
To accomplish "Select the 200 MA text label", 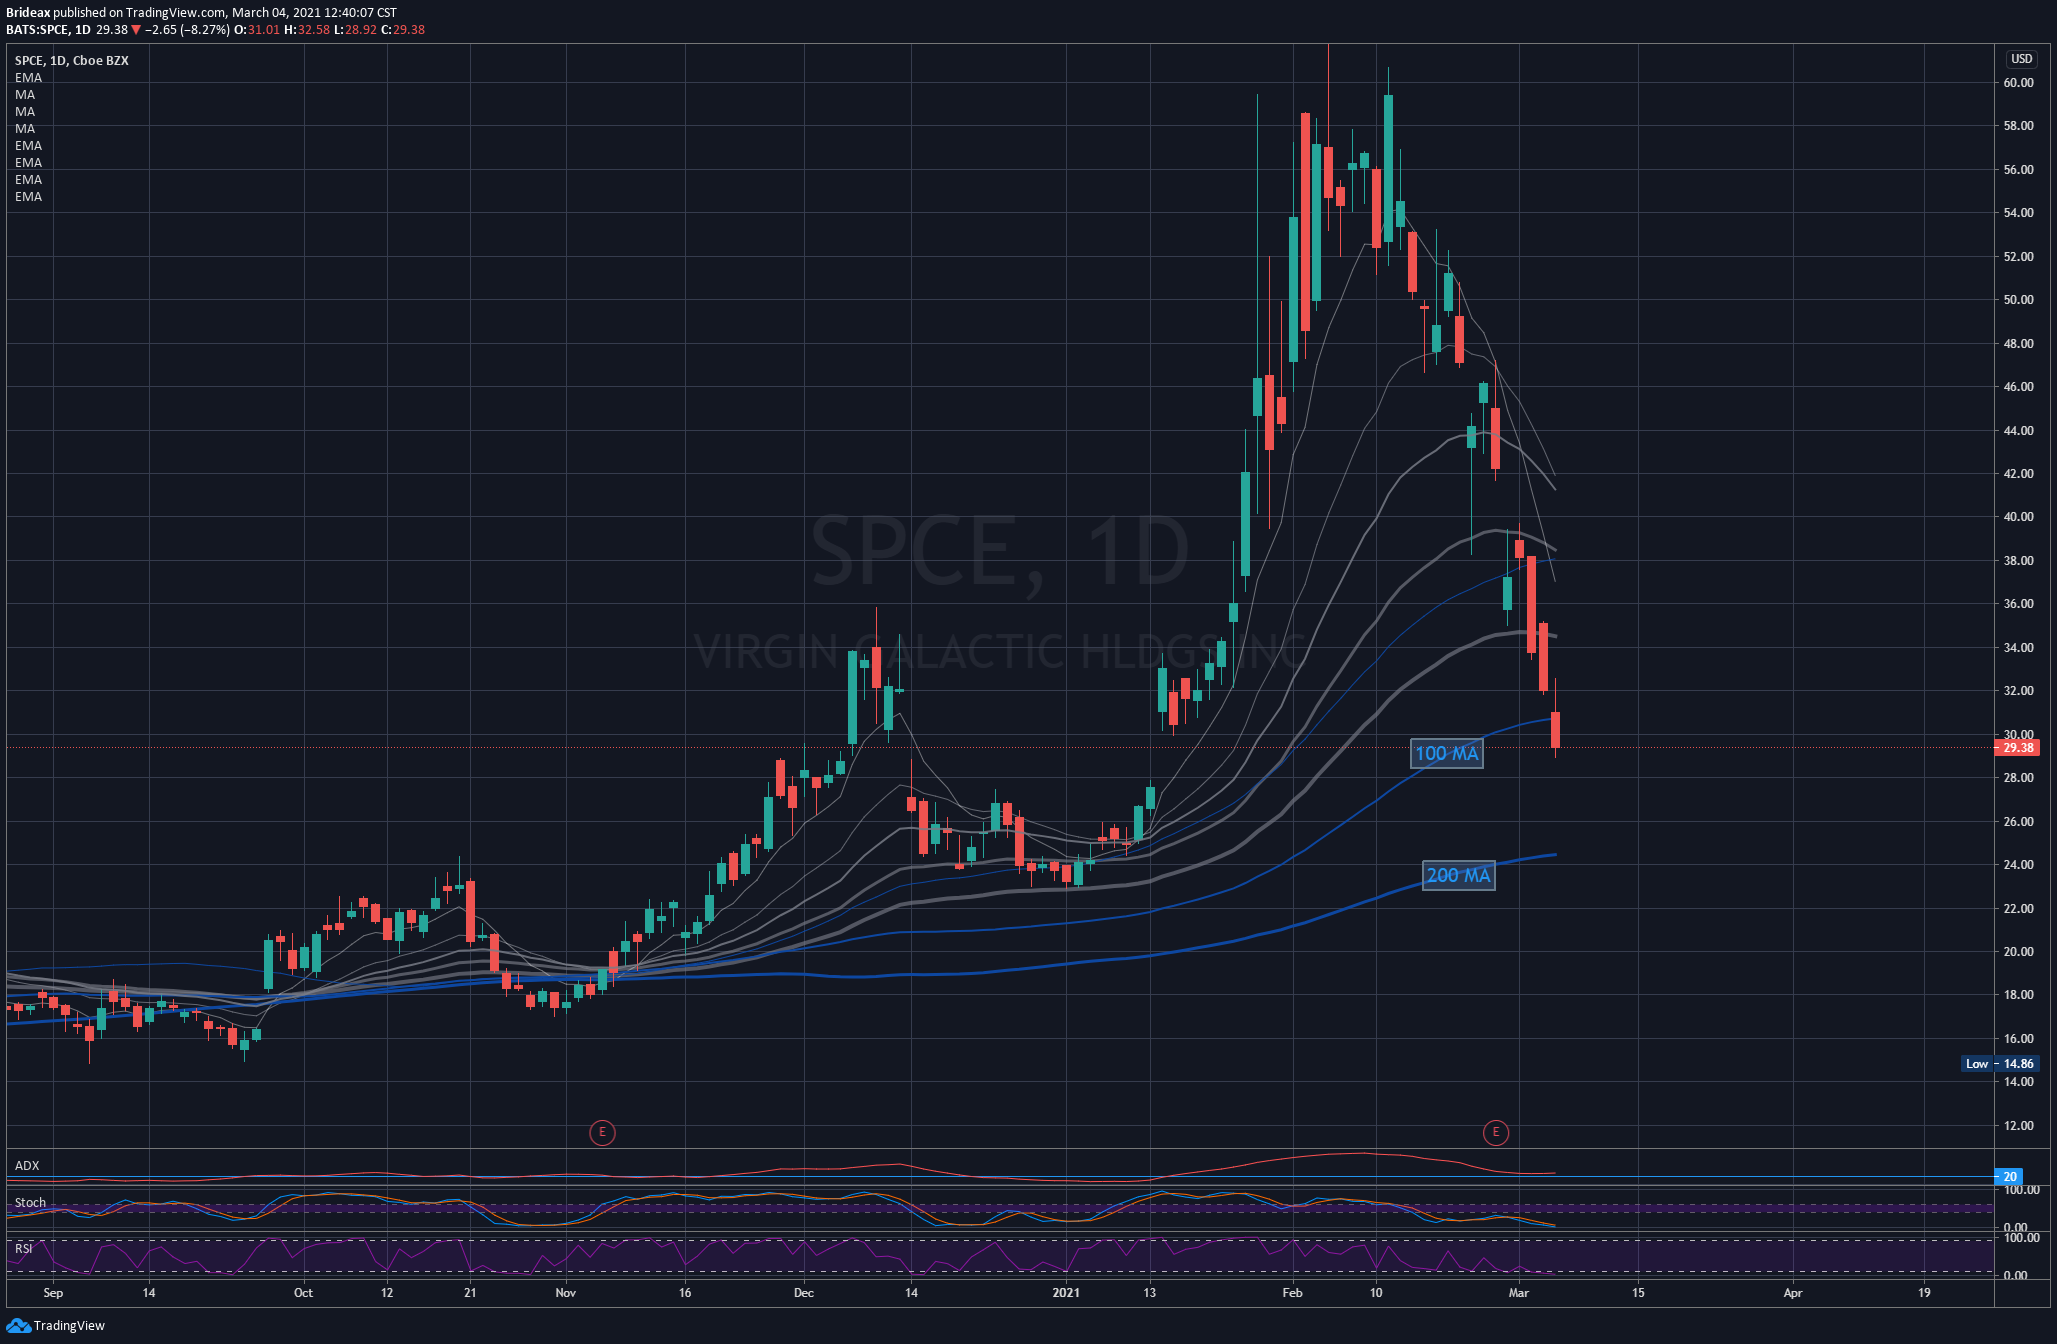I will pos(1458,876).
